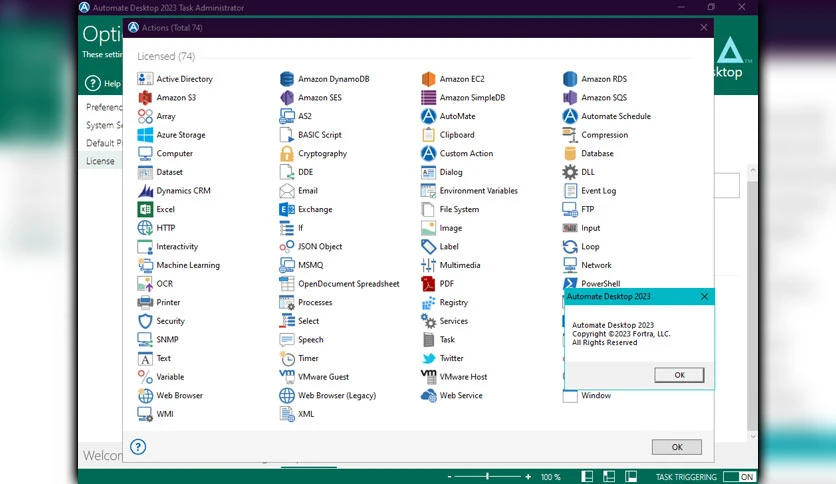
Task: Click OK in the Automate Desktop 2023 popup
Action: pyautogui.click(x=679, y=375)
